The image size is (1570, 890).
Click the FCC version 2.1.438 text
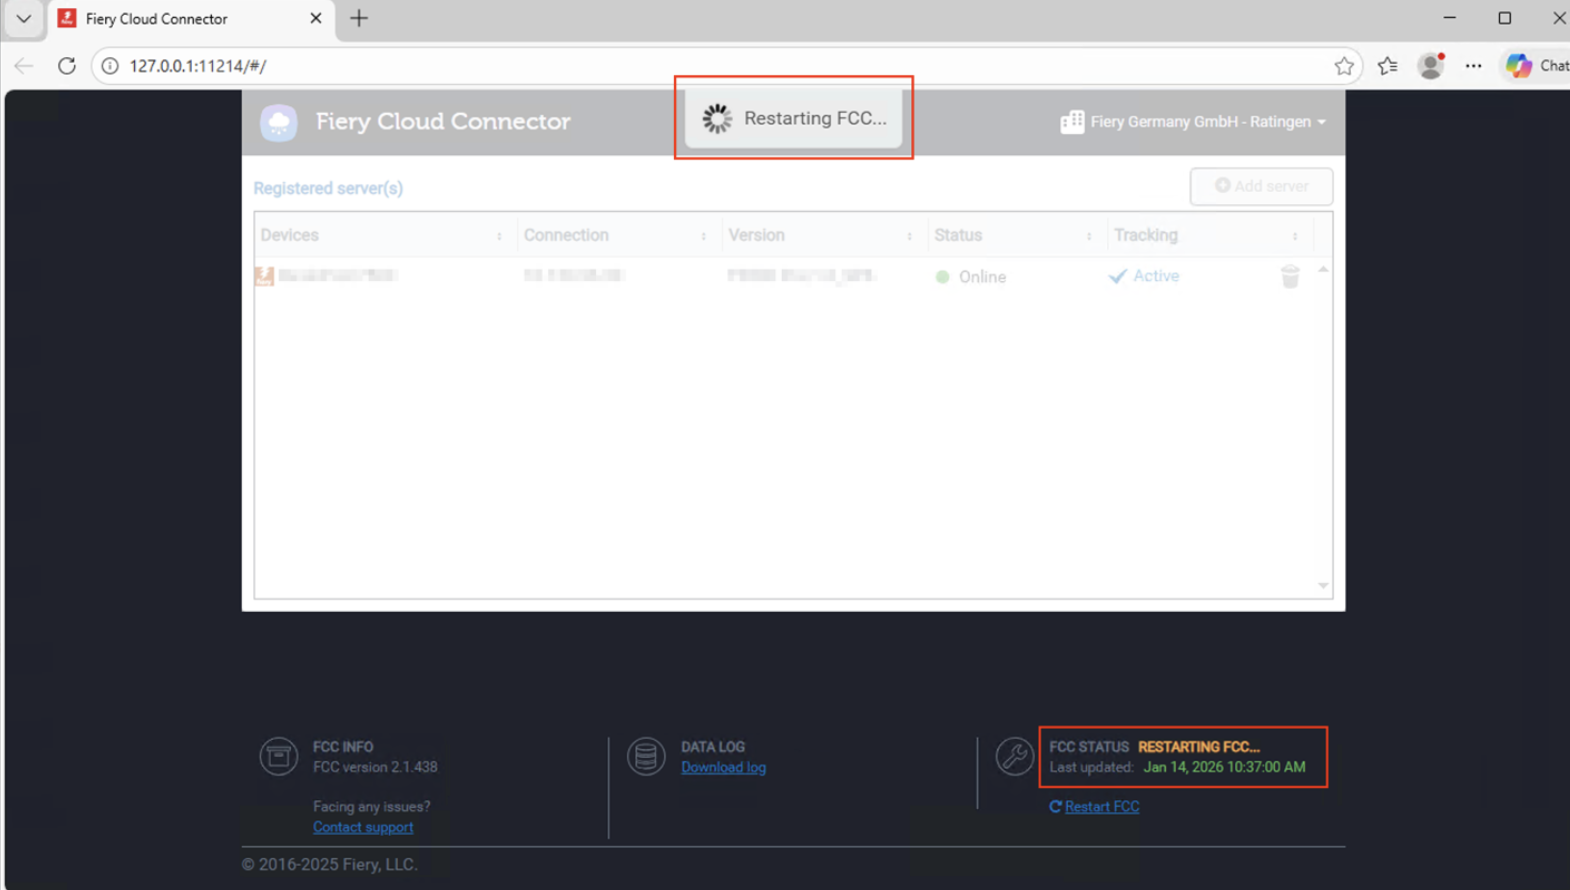pos(375,767)
